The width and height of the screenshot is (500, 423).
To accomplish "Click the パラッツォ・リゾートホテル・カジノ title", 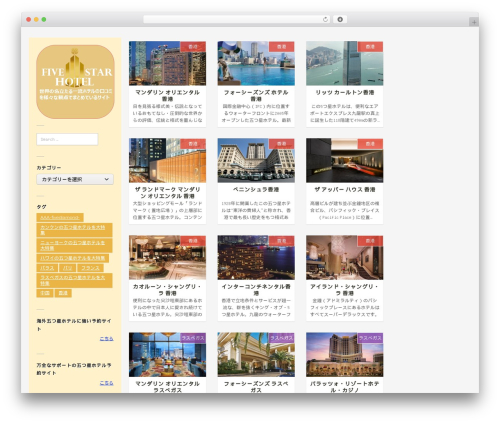I will [x=345, y=387].
